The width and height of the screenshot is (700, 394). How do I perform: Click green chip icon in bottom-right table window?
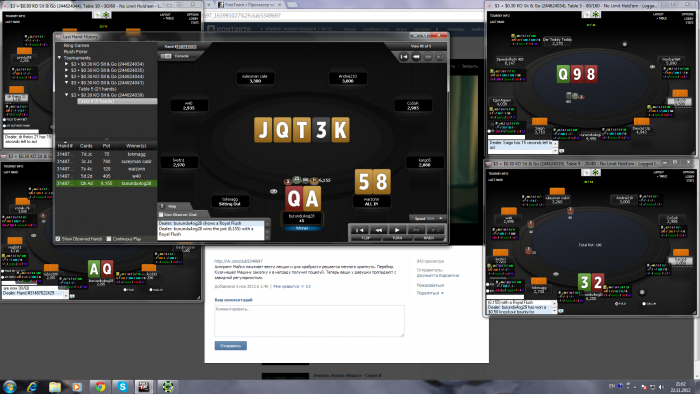tap(596, 172)
